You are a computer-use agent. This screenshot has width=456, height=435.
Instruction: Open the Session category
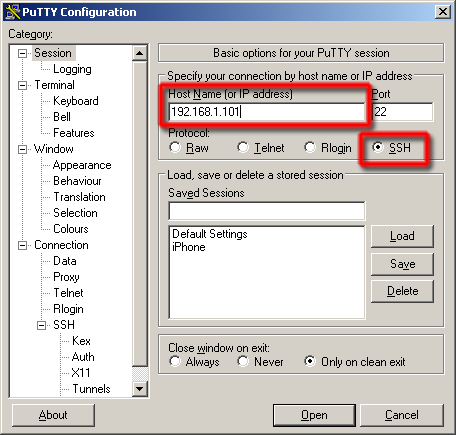coord(53,53)
